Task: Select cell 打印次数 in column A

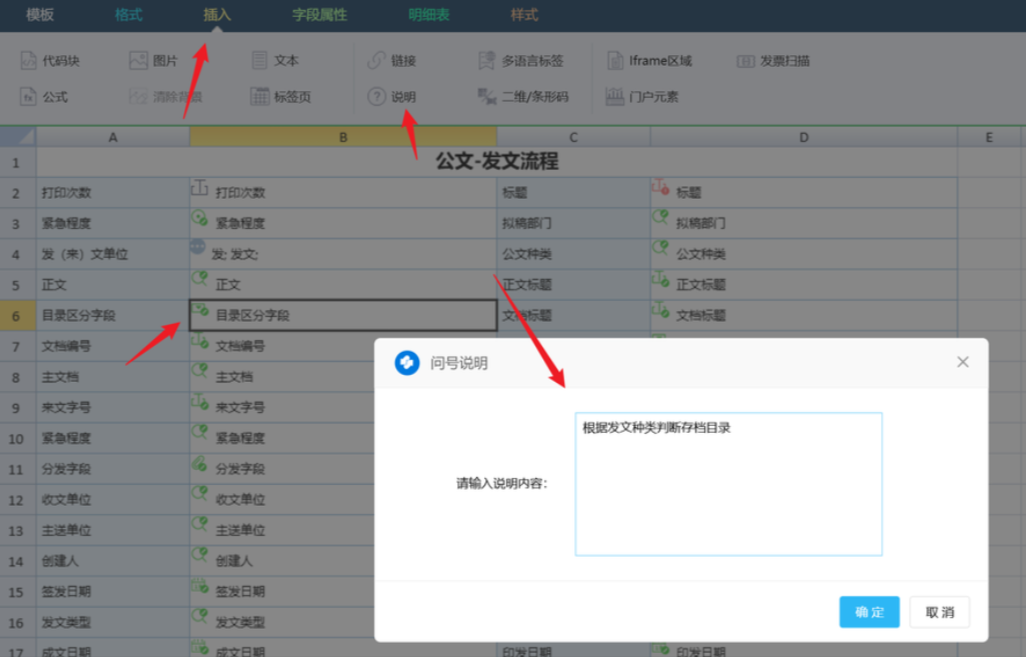Action: coord(113,192)
